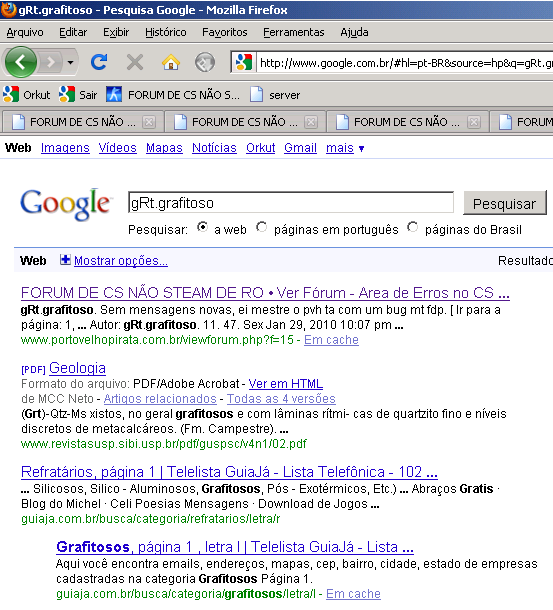The image size is (553, 610).
Task: Click the guiaja.com.br/busca/categoria/refratarios URL text
Action: [x=151, y=519]
